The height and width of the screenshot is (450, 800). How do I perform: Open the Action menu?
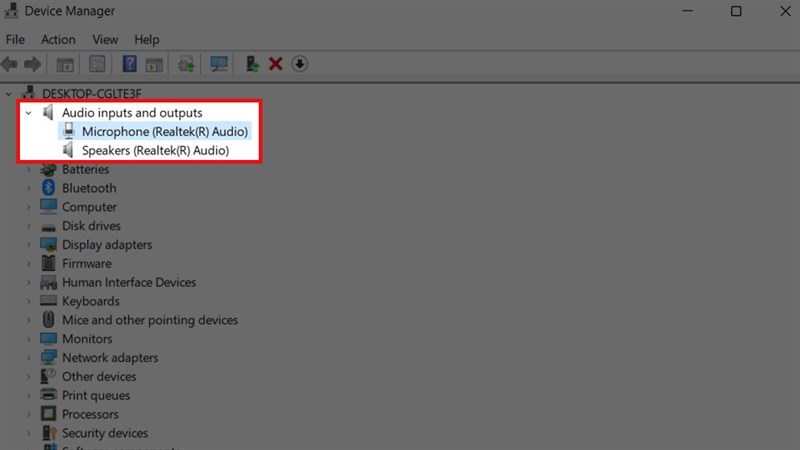point(58,39)
